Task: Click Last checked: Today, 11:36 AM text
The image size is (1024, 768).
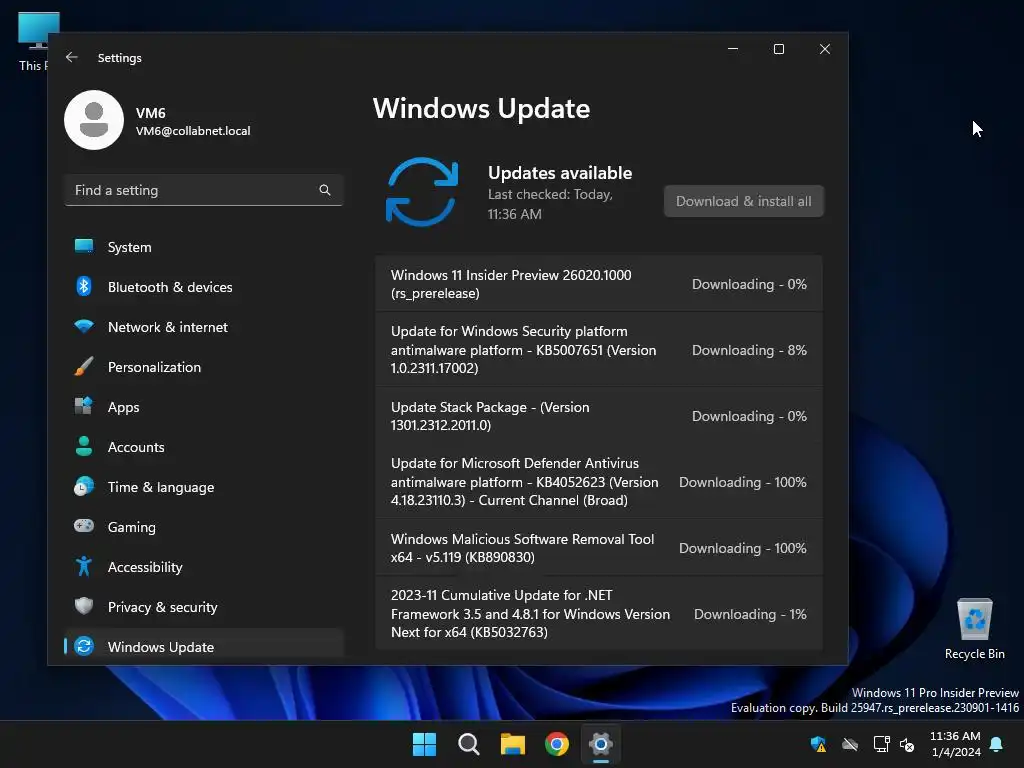Action: pyautogui.click(x=551, y=204)
